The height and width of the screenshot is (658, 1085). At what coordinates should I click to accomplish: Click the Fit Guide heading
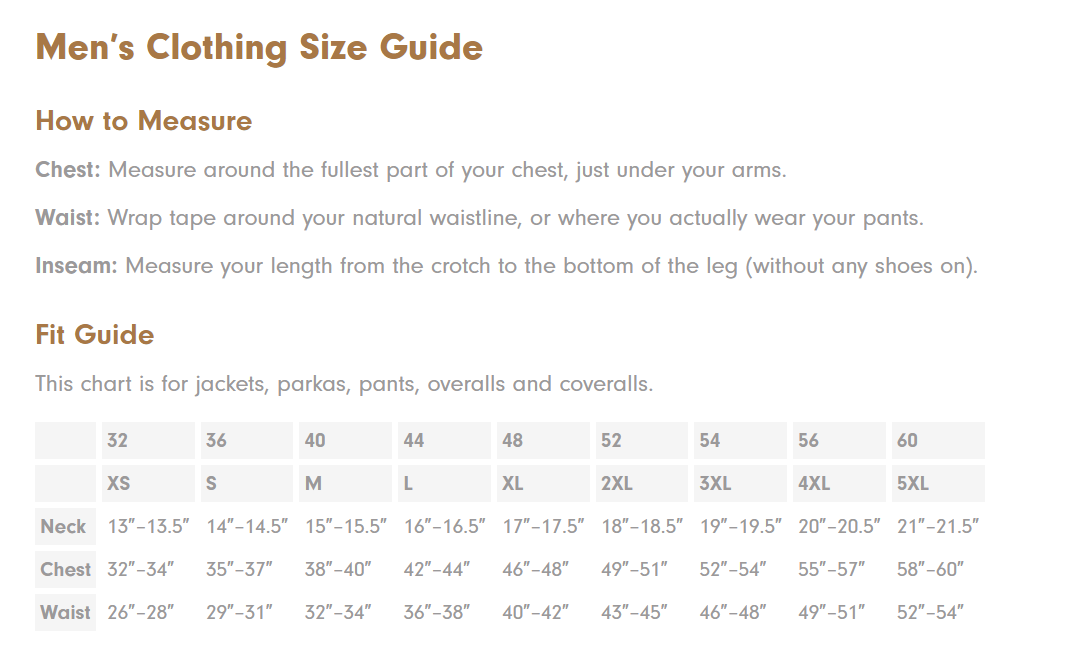94,334
